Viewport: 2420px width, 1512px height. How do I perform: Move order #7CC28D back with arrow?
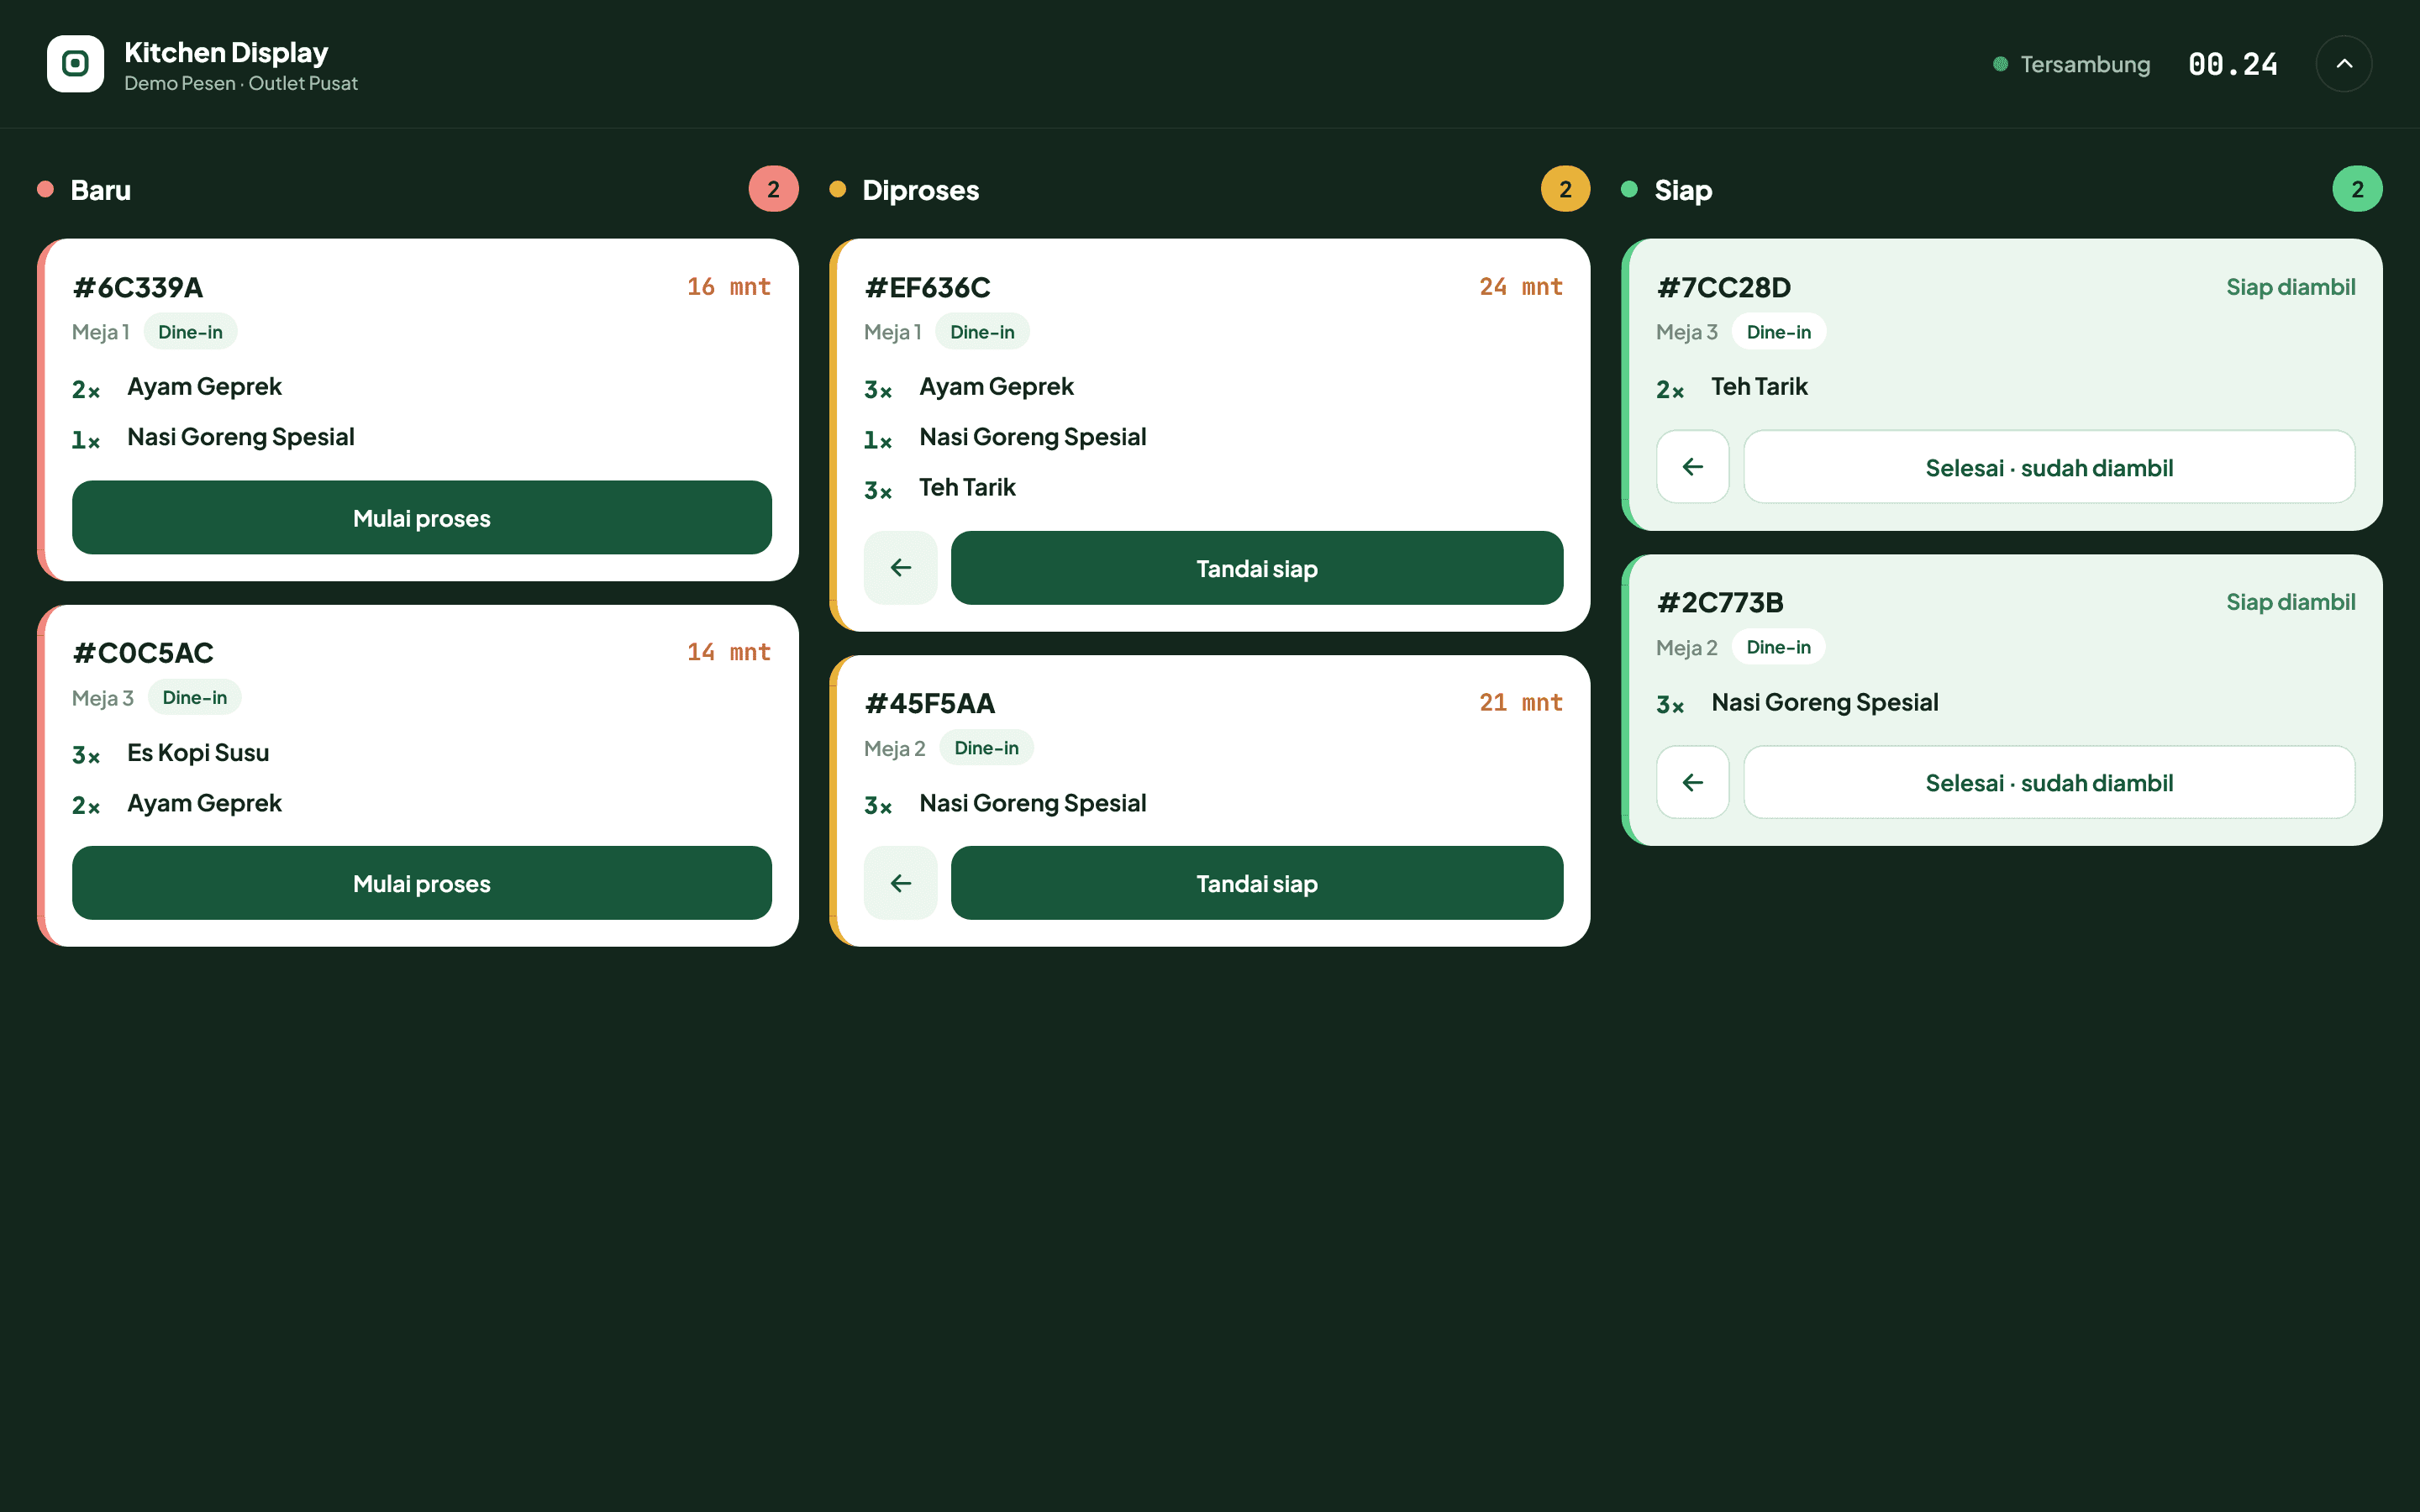1692,467
